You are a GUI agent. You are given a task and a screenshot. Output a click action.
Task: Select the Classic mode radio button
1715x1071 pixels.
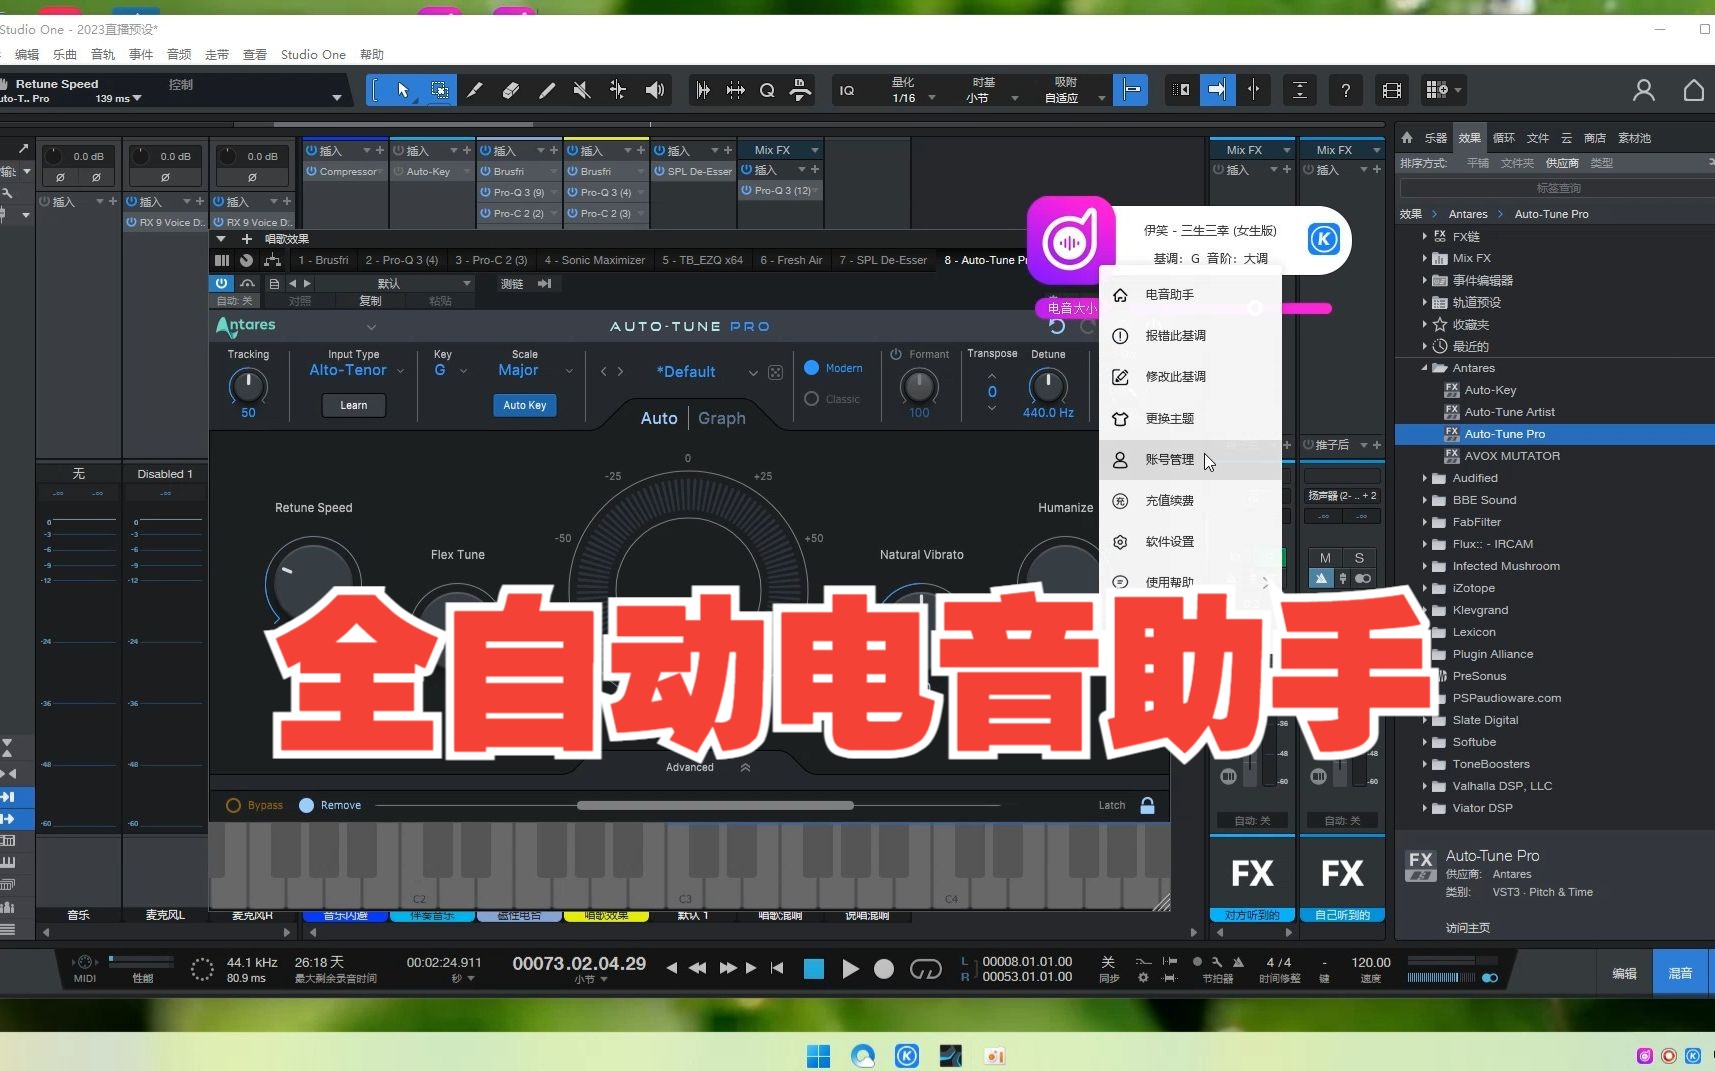click(x=812, y=399)
